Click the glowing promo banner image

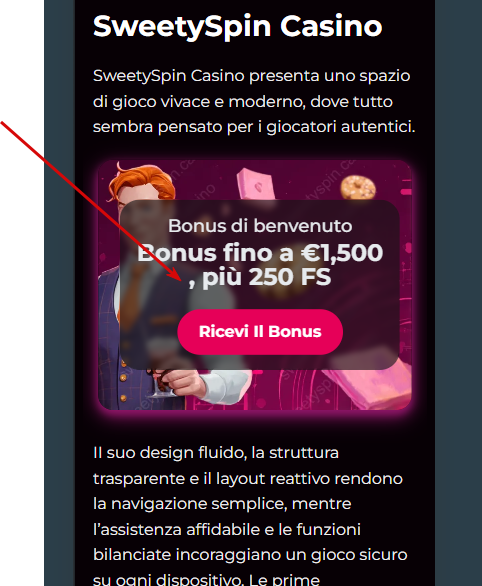(254, 285)
